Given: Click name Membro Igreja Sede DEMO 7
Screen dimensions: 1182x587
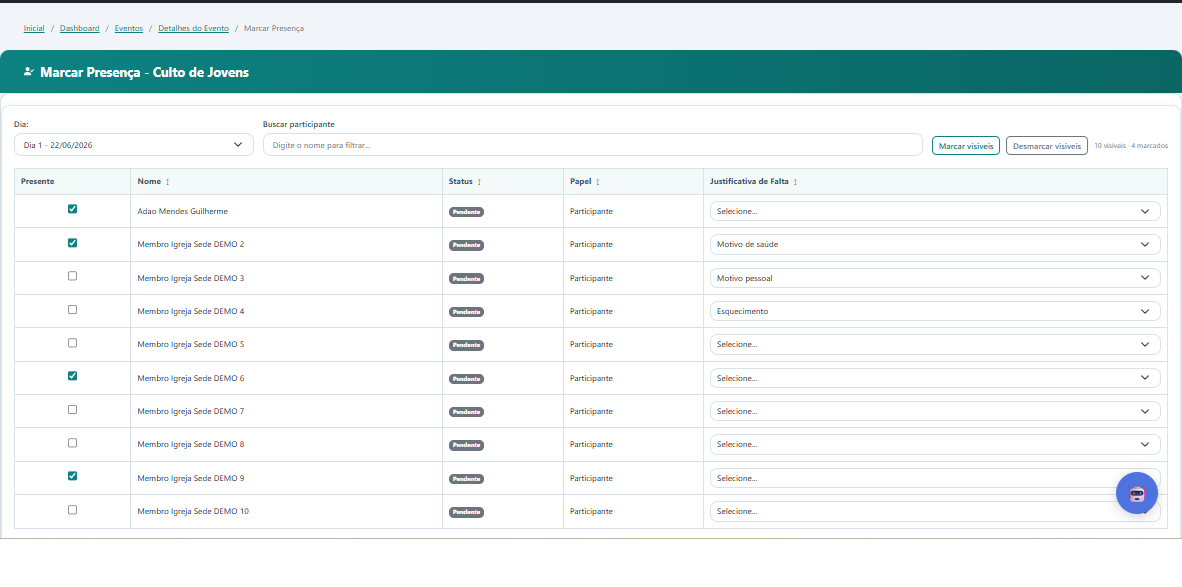Looking at the screenshot, I should coord(191,411).
